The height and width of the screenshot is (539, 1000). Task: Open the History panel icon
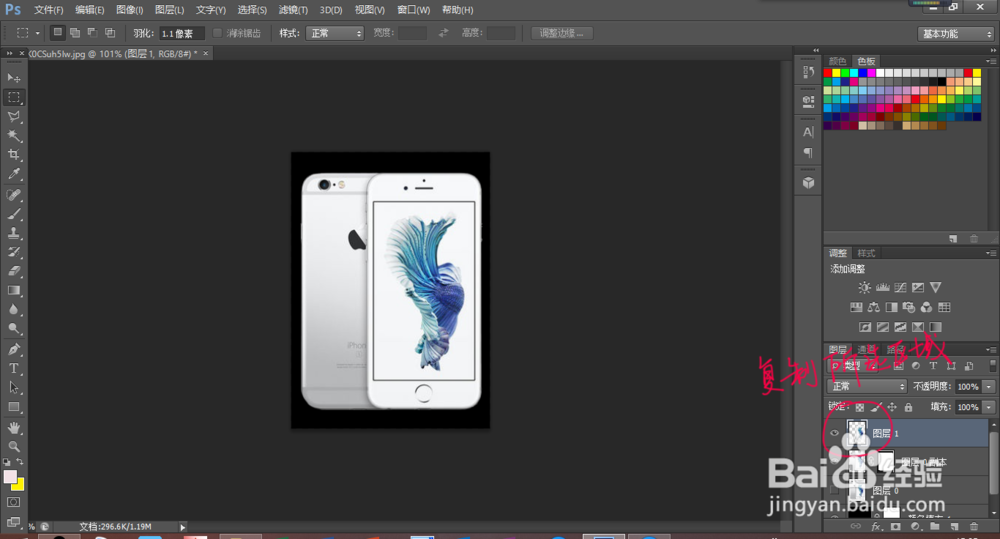[x=808, y=72]
